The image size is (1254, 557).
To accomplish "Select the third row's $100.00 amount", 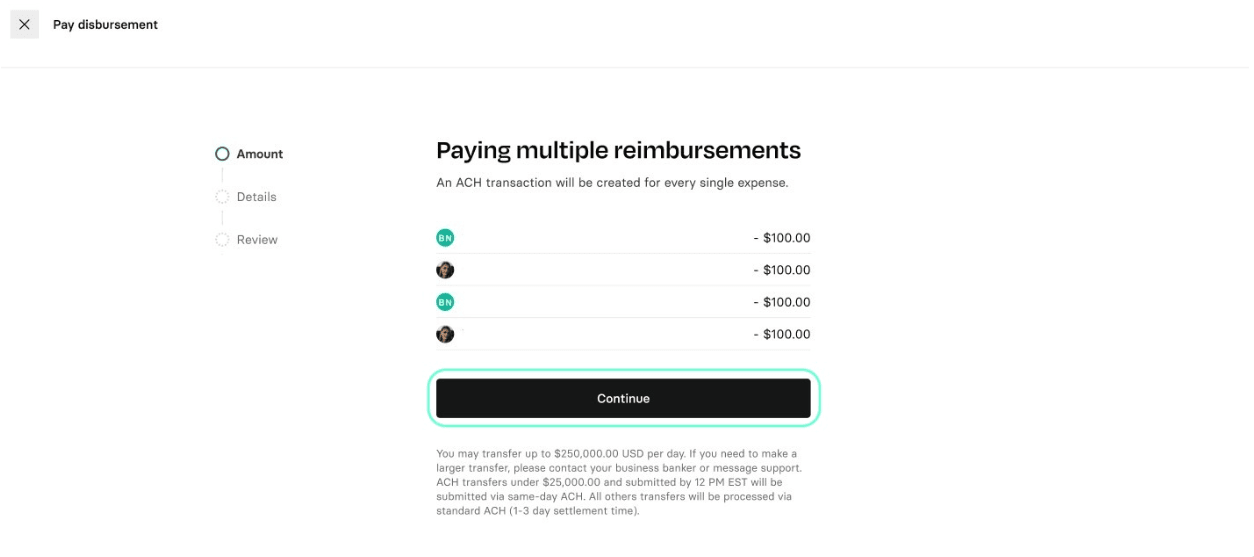I will click(x=782, y=302).
